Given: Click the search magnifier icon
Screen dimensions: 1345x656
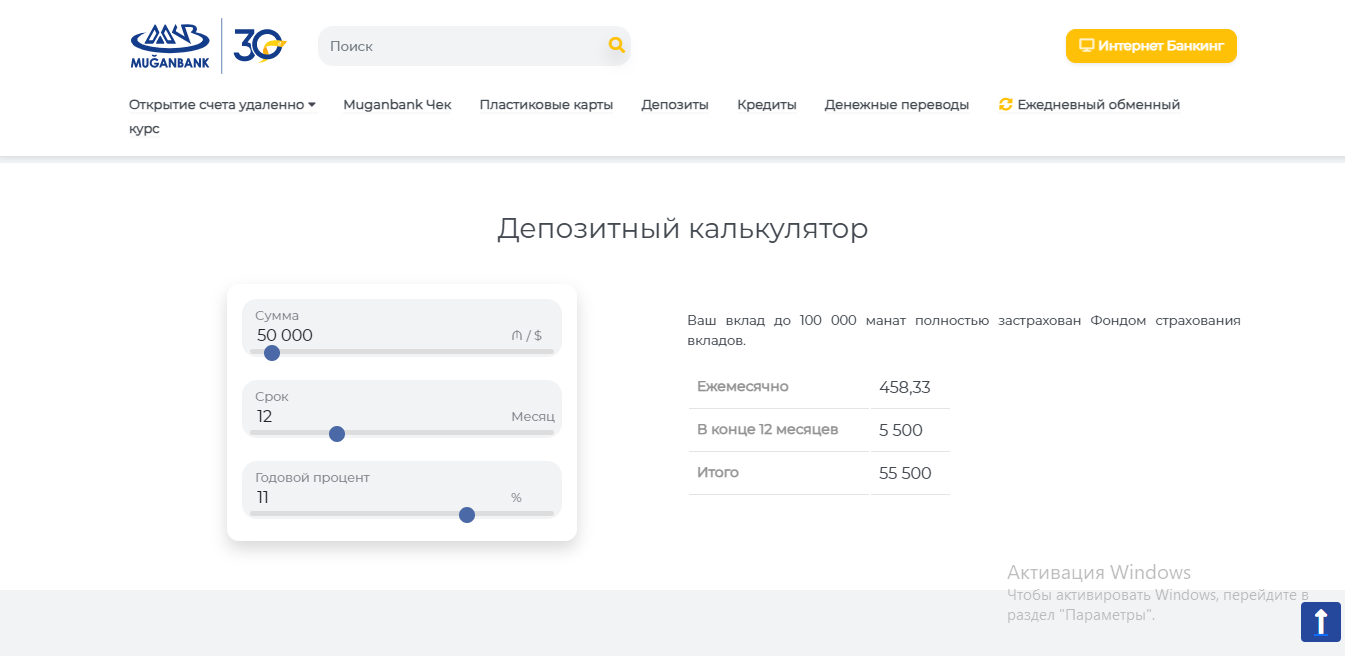Looking at the screenshot, I should tap(616, 45).
